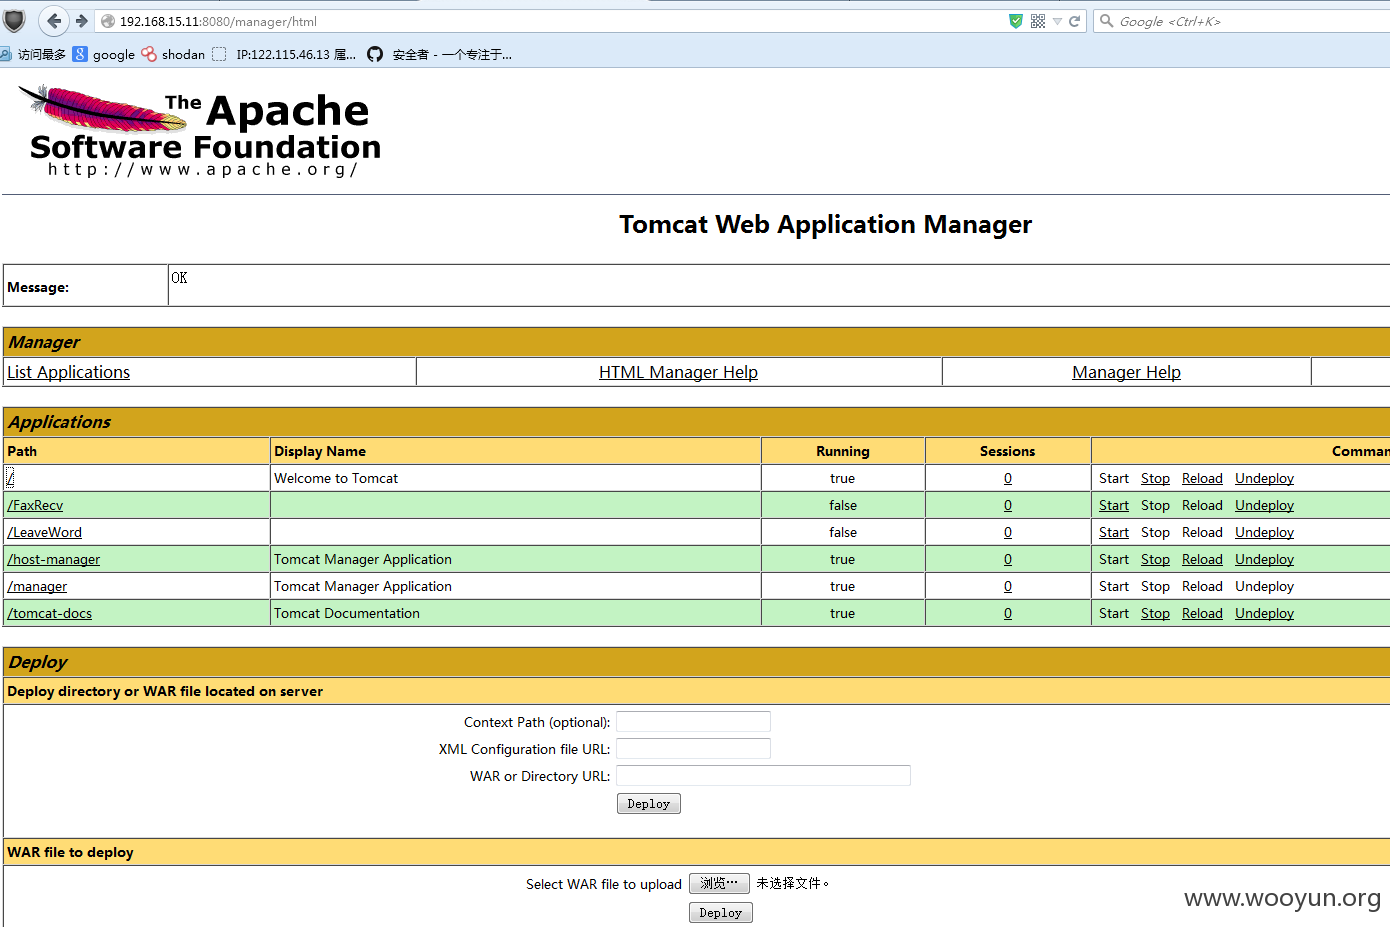
Task: Click the Running column header
Action: [843, 451]
